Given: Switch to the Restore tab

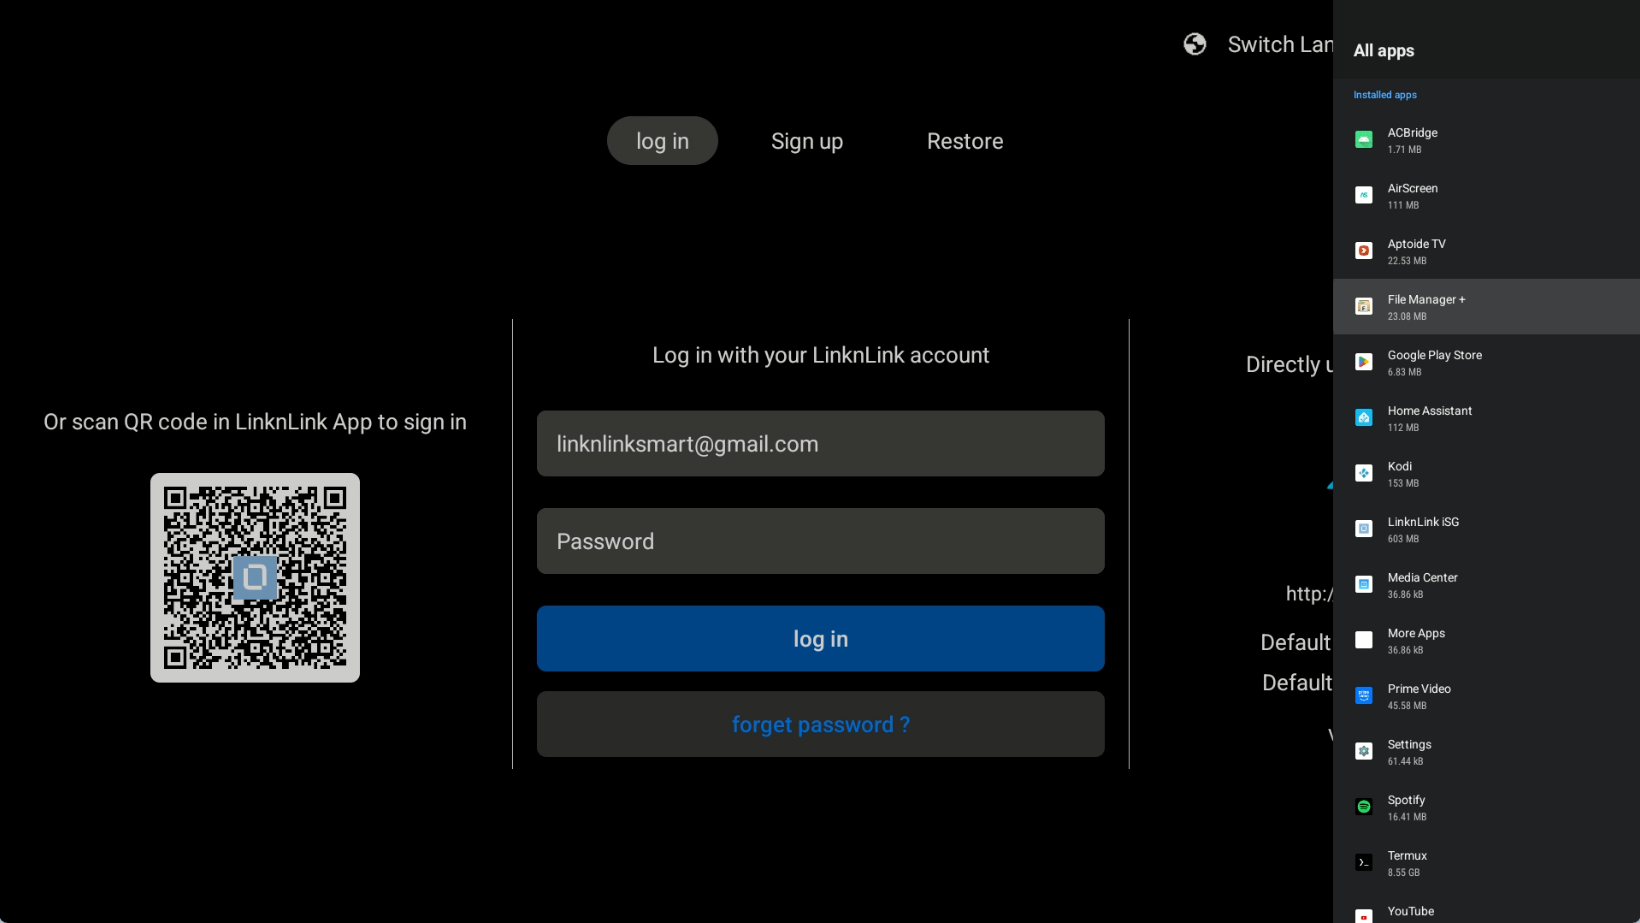Looking at the screenshot, I should pos(964,141).
